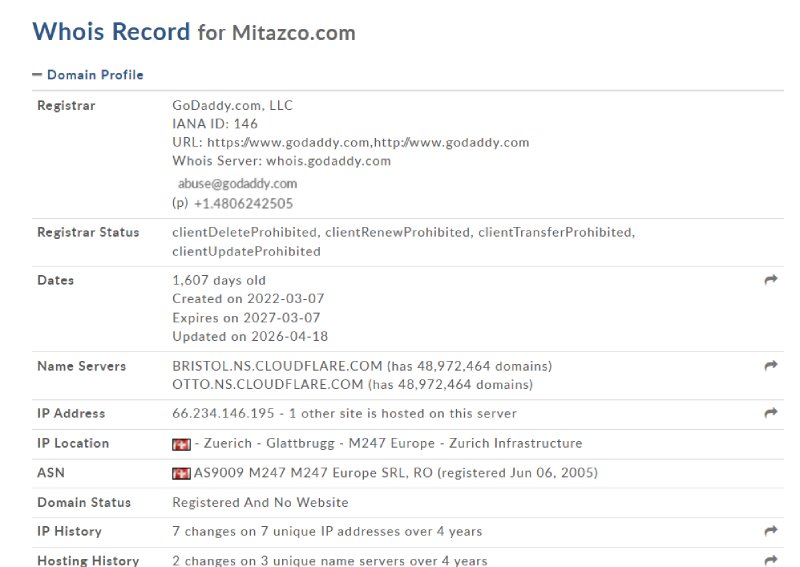Click the share arrow in IP History row
The height and width of the screenshot is (567, 800).
[771, 531]
